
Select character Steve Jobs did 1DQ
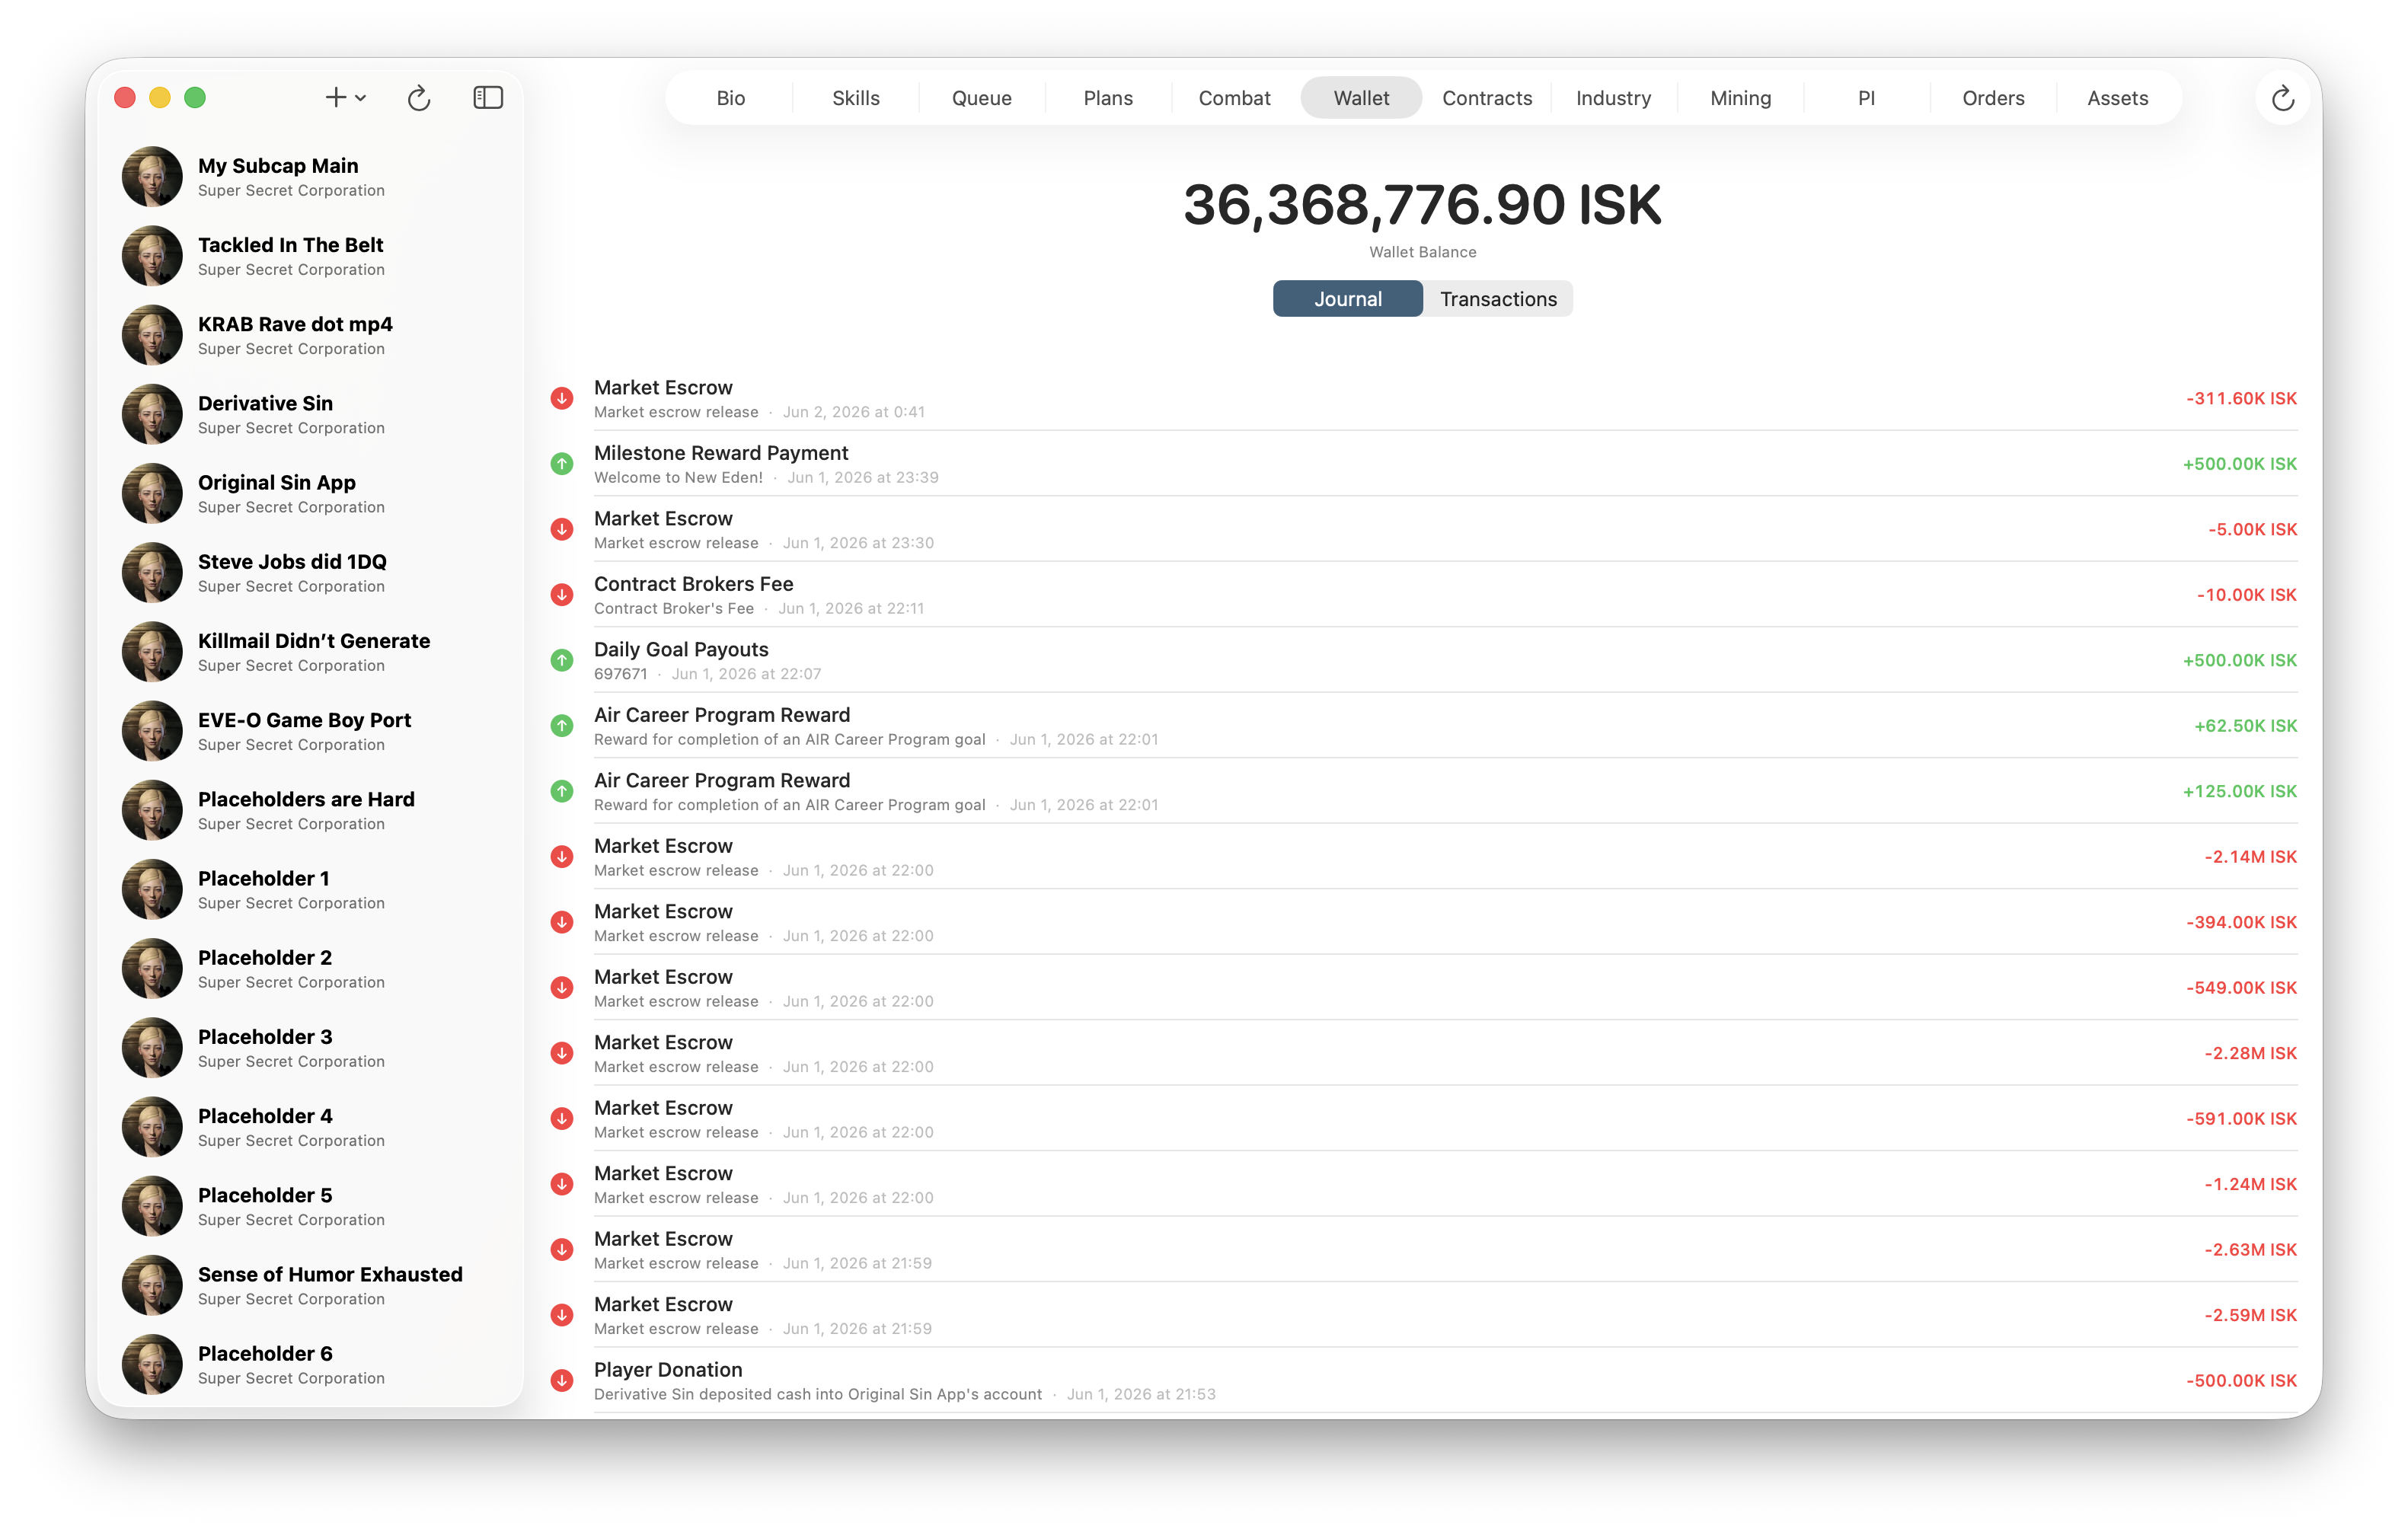point(311,573)
